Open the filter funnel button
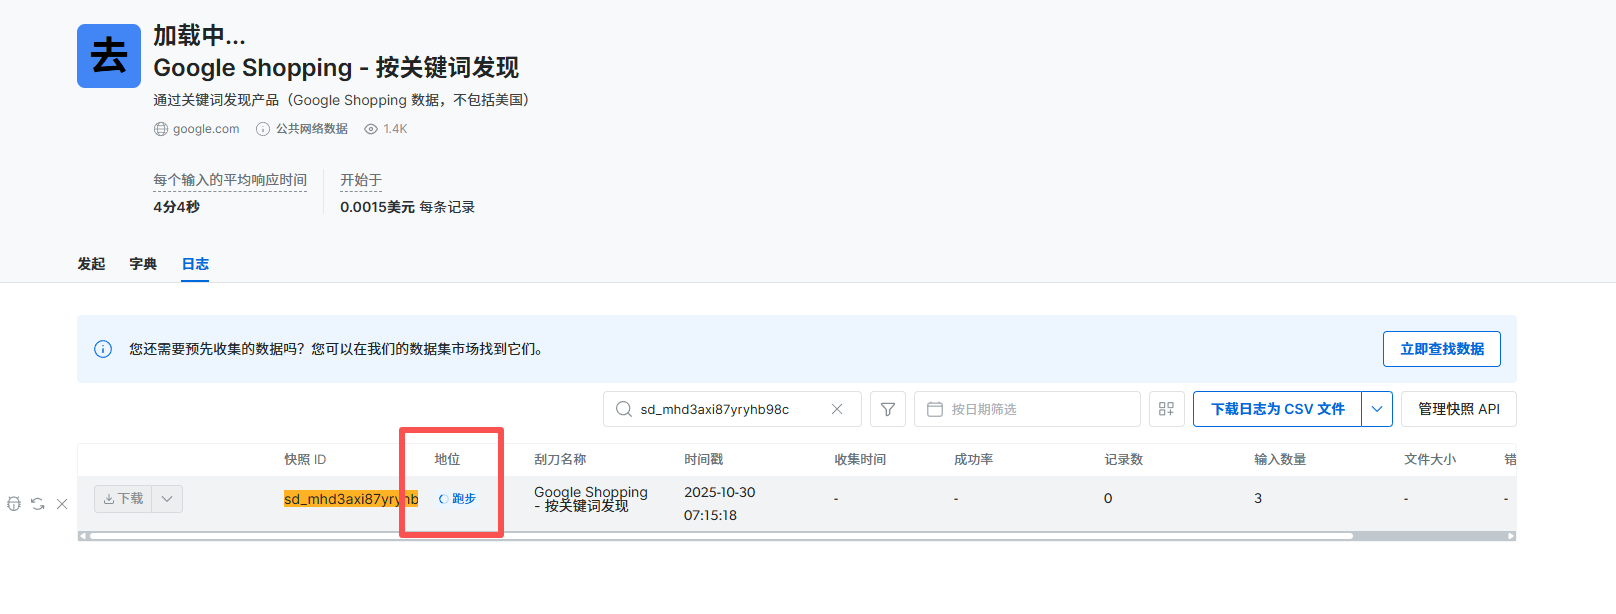Viewport: 1616px width, 614px height. pos(888,409)
